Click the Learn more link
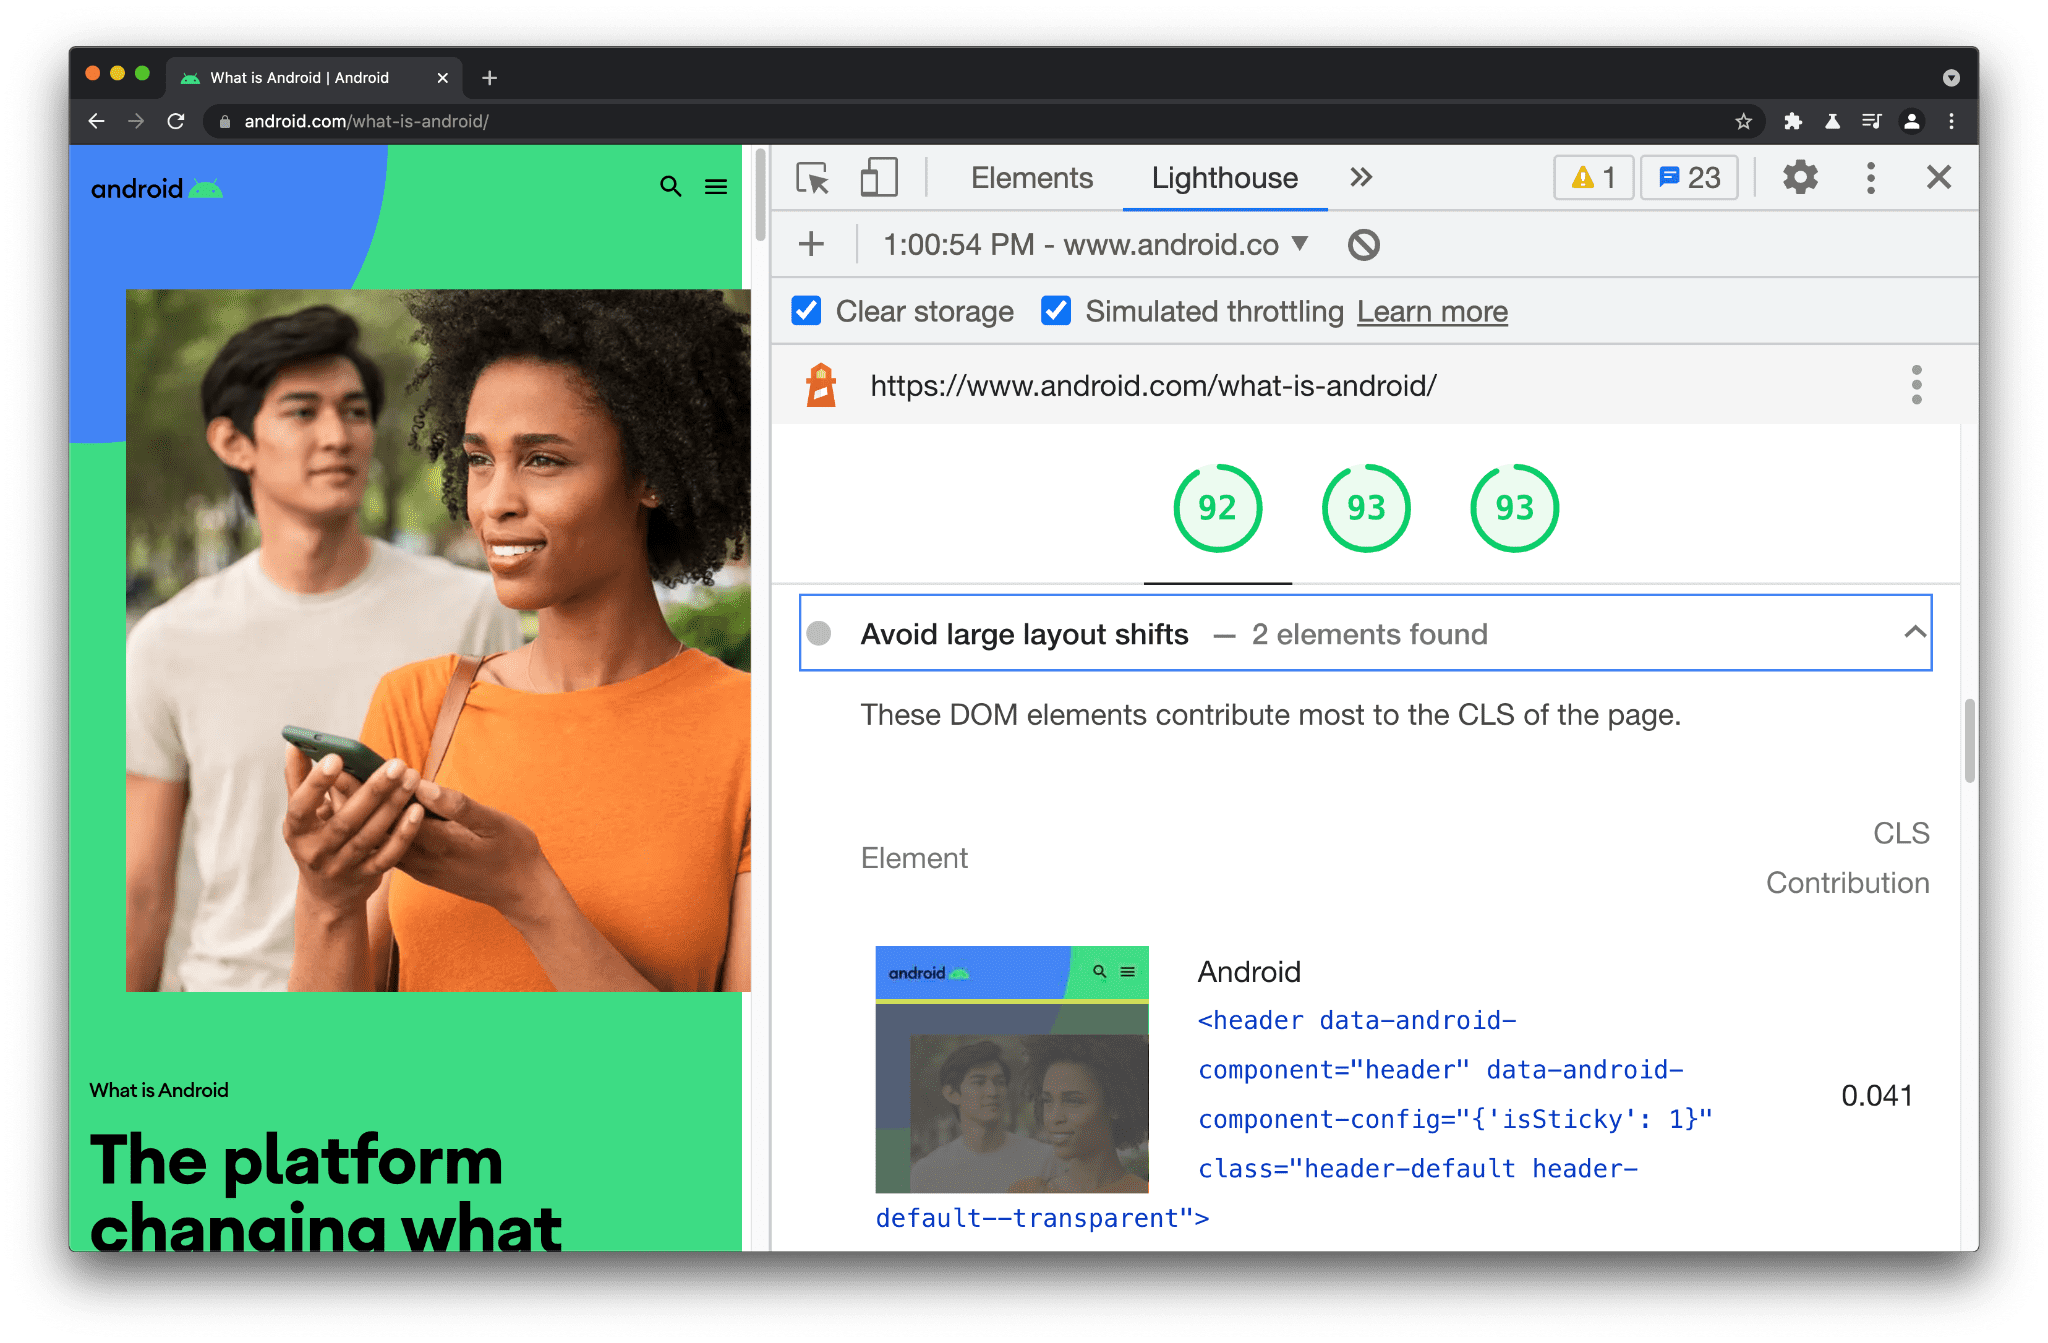The image size is (2048, 1343). (x=1431, y=310)
